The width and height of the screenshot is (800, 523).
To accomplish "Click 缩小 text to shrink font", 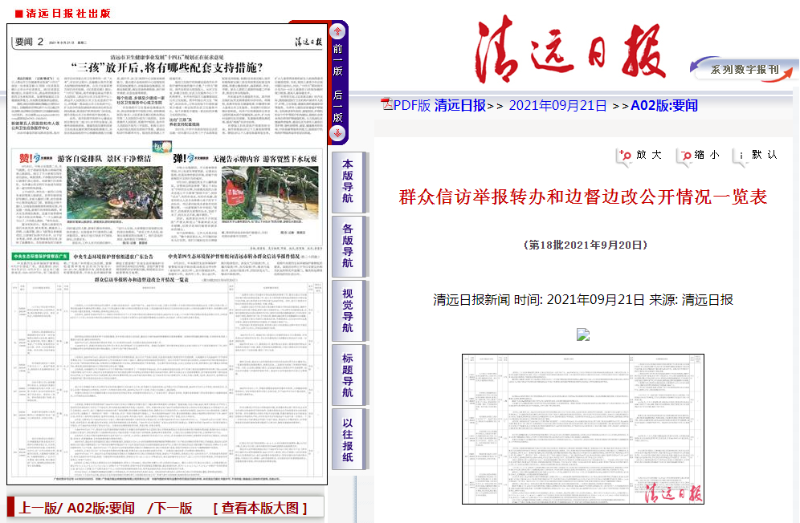I will (x=707, y=155).
